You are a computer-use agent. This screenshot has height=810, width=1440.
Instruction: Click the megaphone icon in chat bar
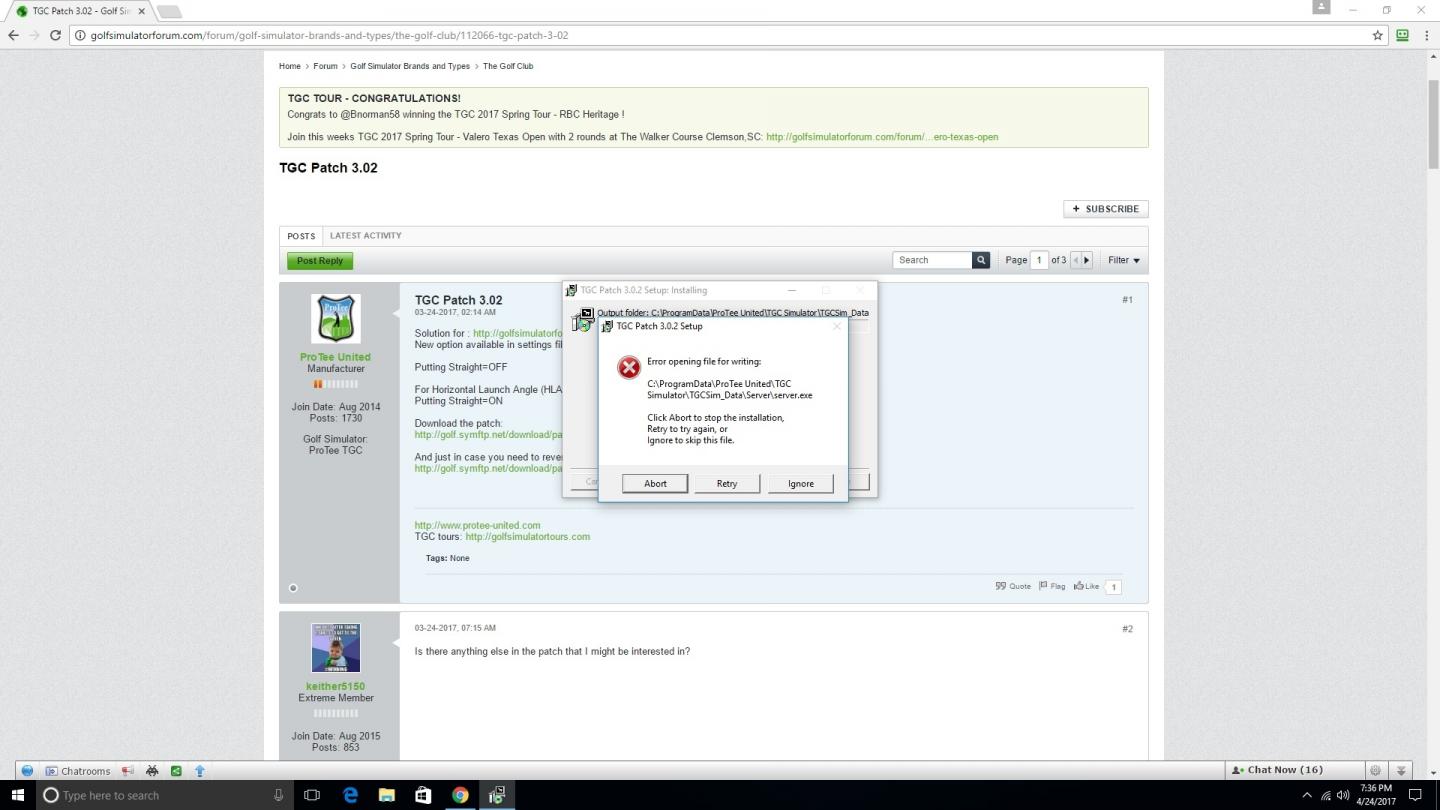(x=128, y=771)
